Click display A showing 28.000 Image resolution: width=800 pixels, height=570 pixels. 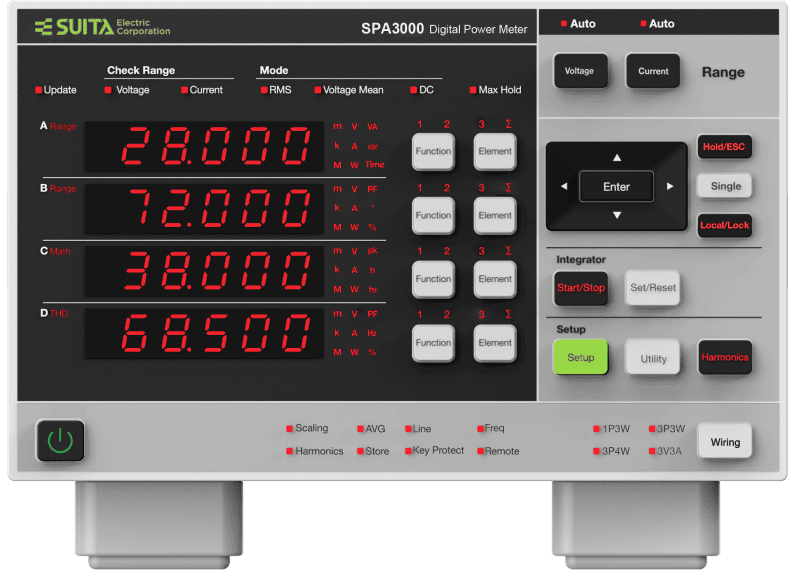coord(204,146)
